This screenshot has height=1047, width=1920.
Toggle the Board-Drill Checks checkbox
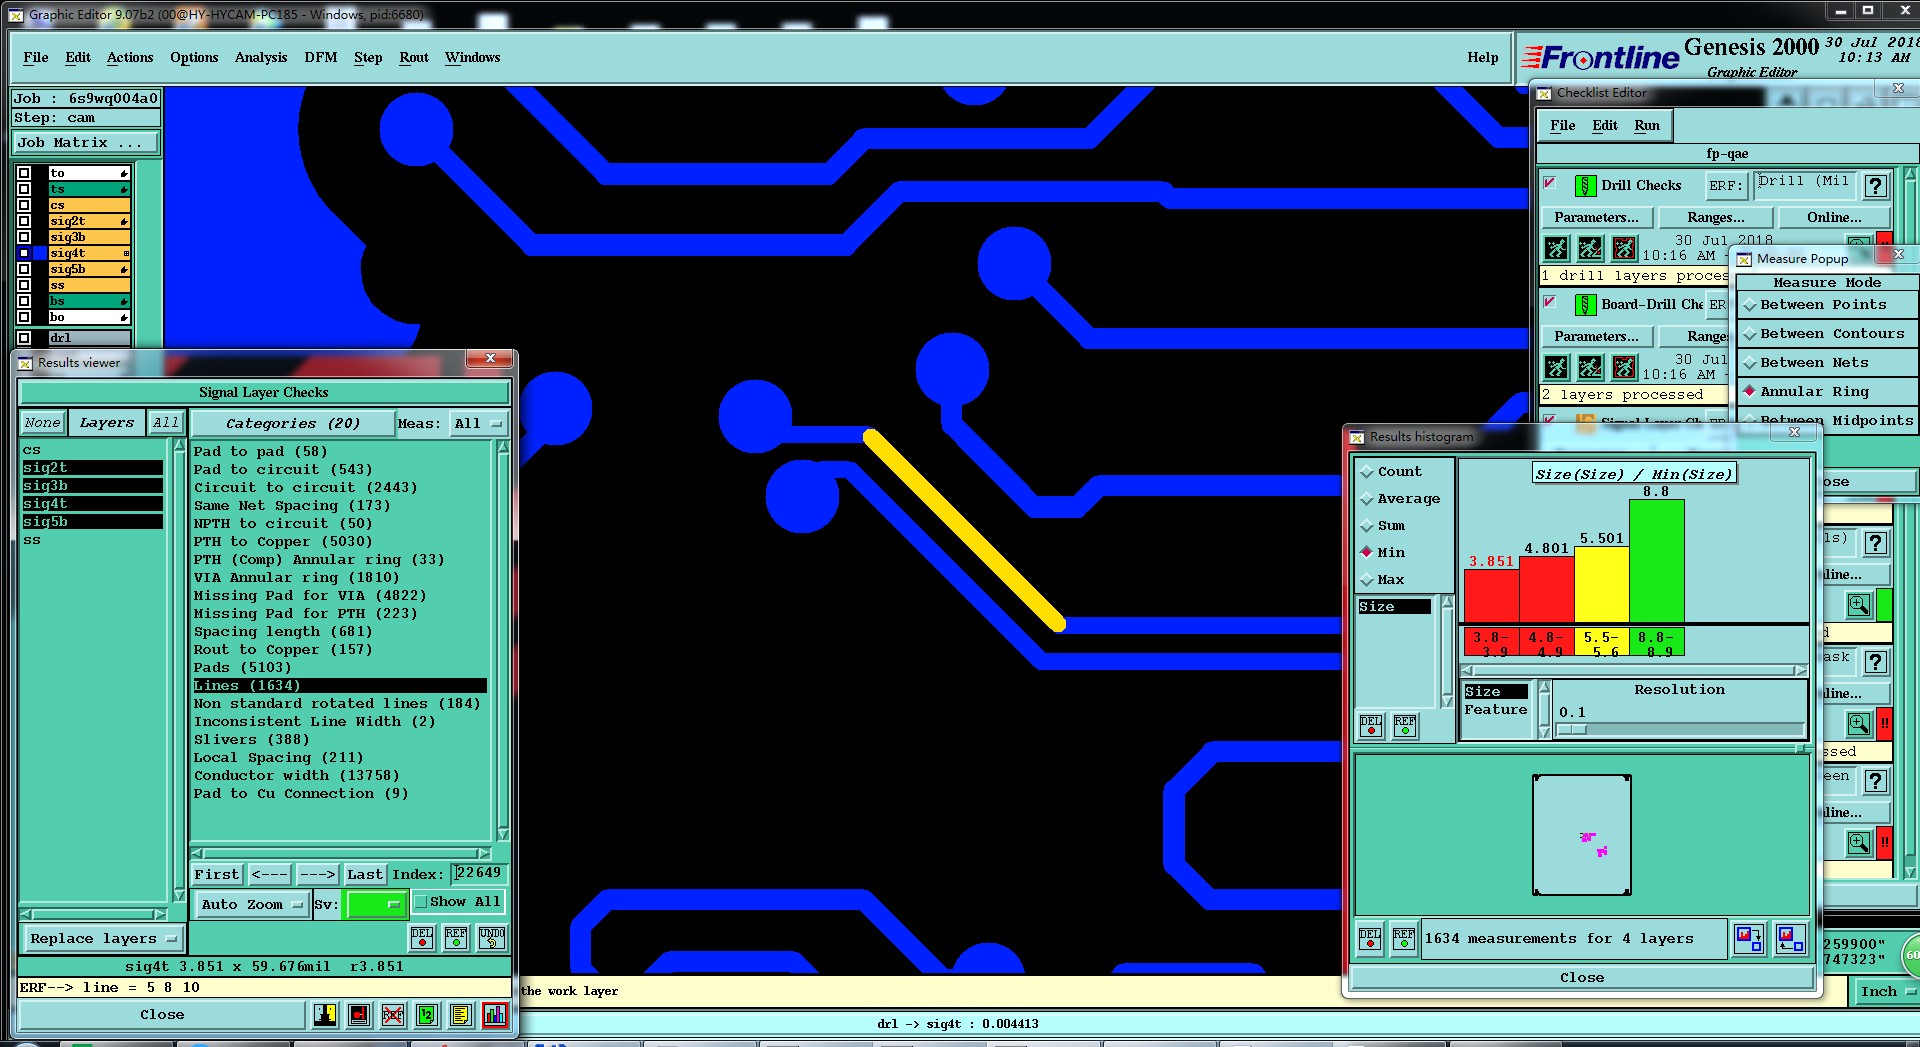[1550, 302]
